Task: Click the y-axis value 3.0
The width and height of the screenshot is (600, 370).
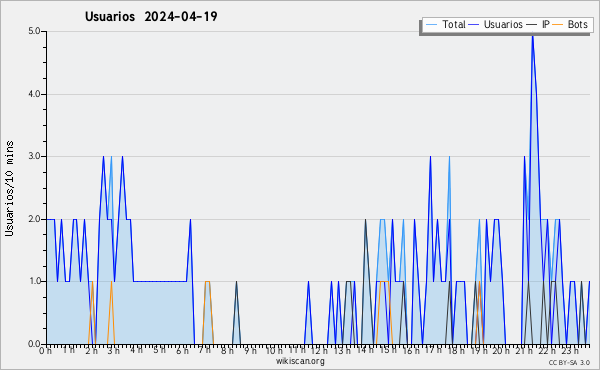Action: (34, 156)
